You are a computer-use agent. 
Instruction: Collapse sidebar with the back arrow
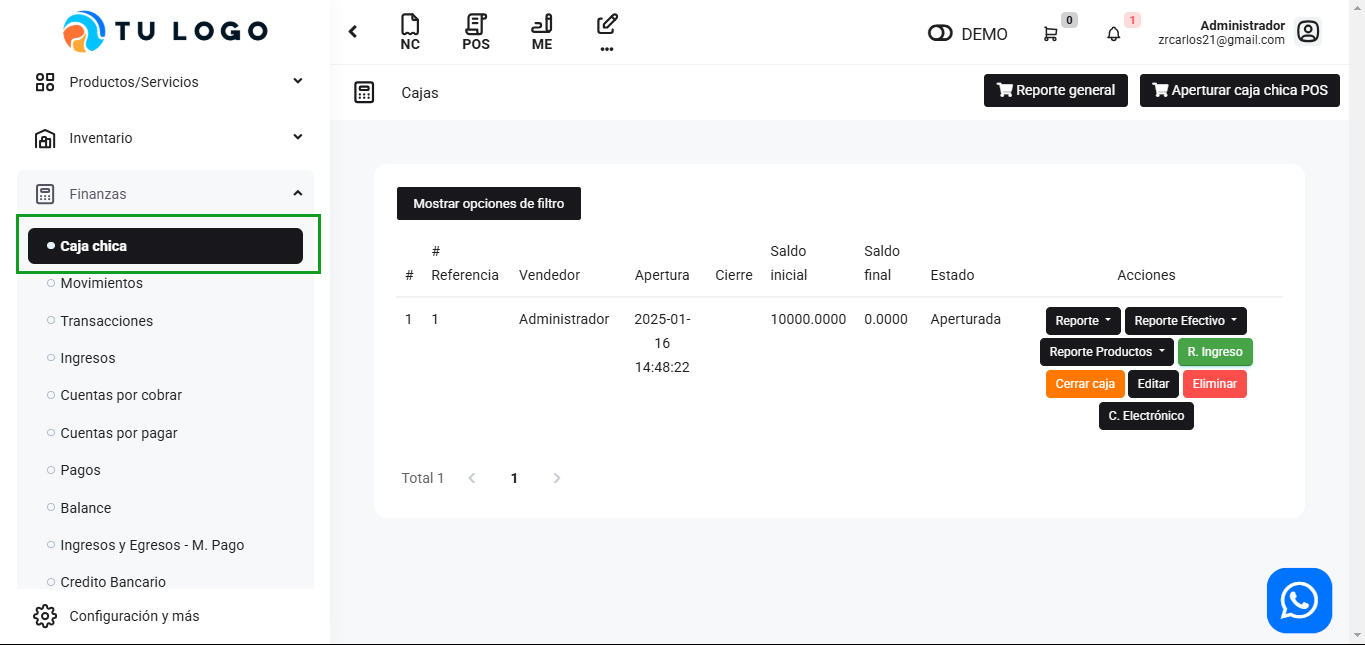[353, 32]
